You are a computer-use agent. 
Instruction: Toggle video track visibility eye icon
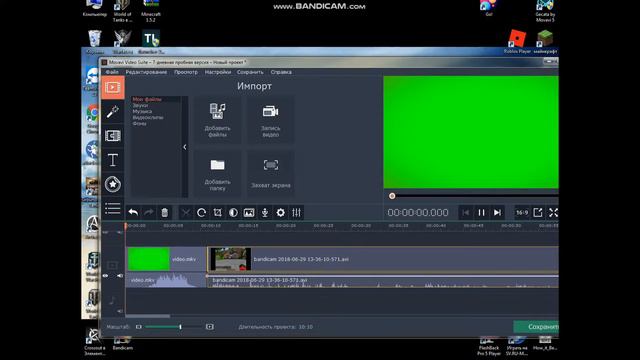pyautogui.click(x=105, y=276)
